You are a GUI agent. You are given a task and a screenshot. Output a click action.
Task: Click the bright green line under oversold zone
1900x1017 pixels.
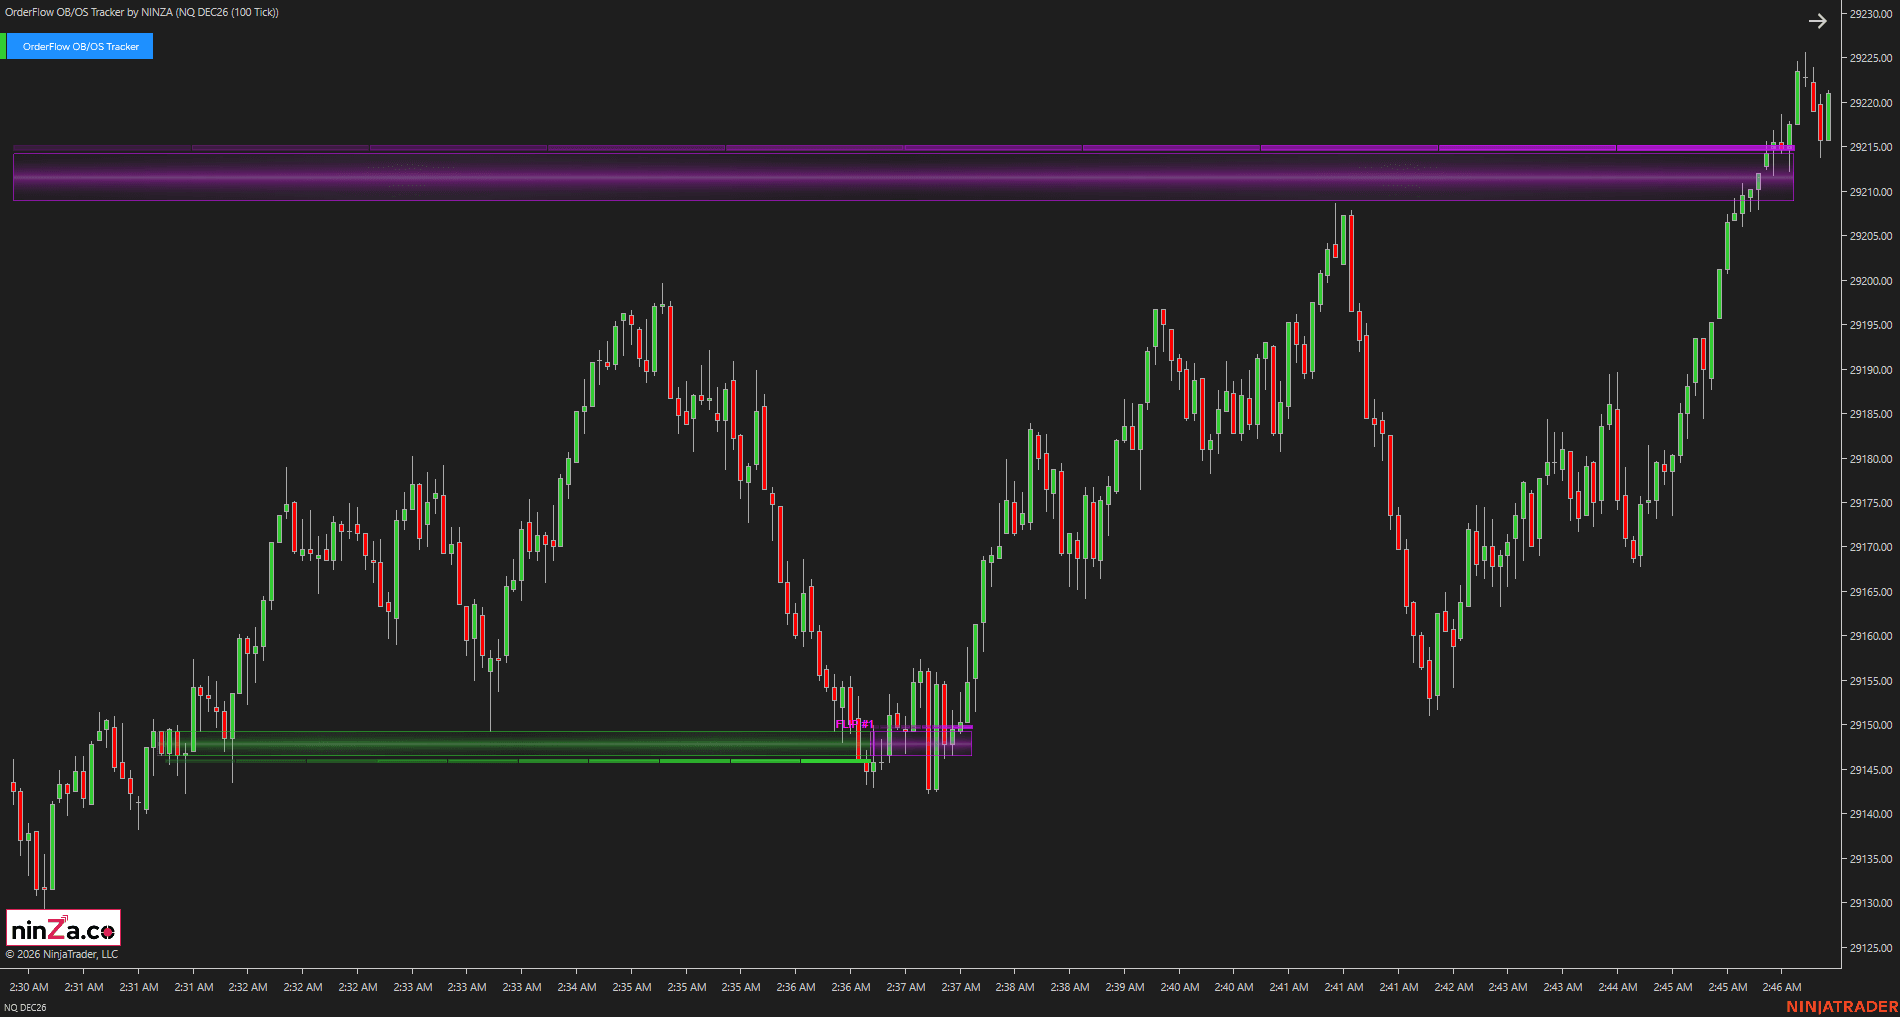(x=520, y=761)
